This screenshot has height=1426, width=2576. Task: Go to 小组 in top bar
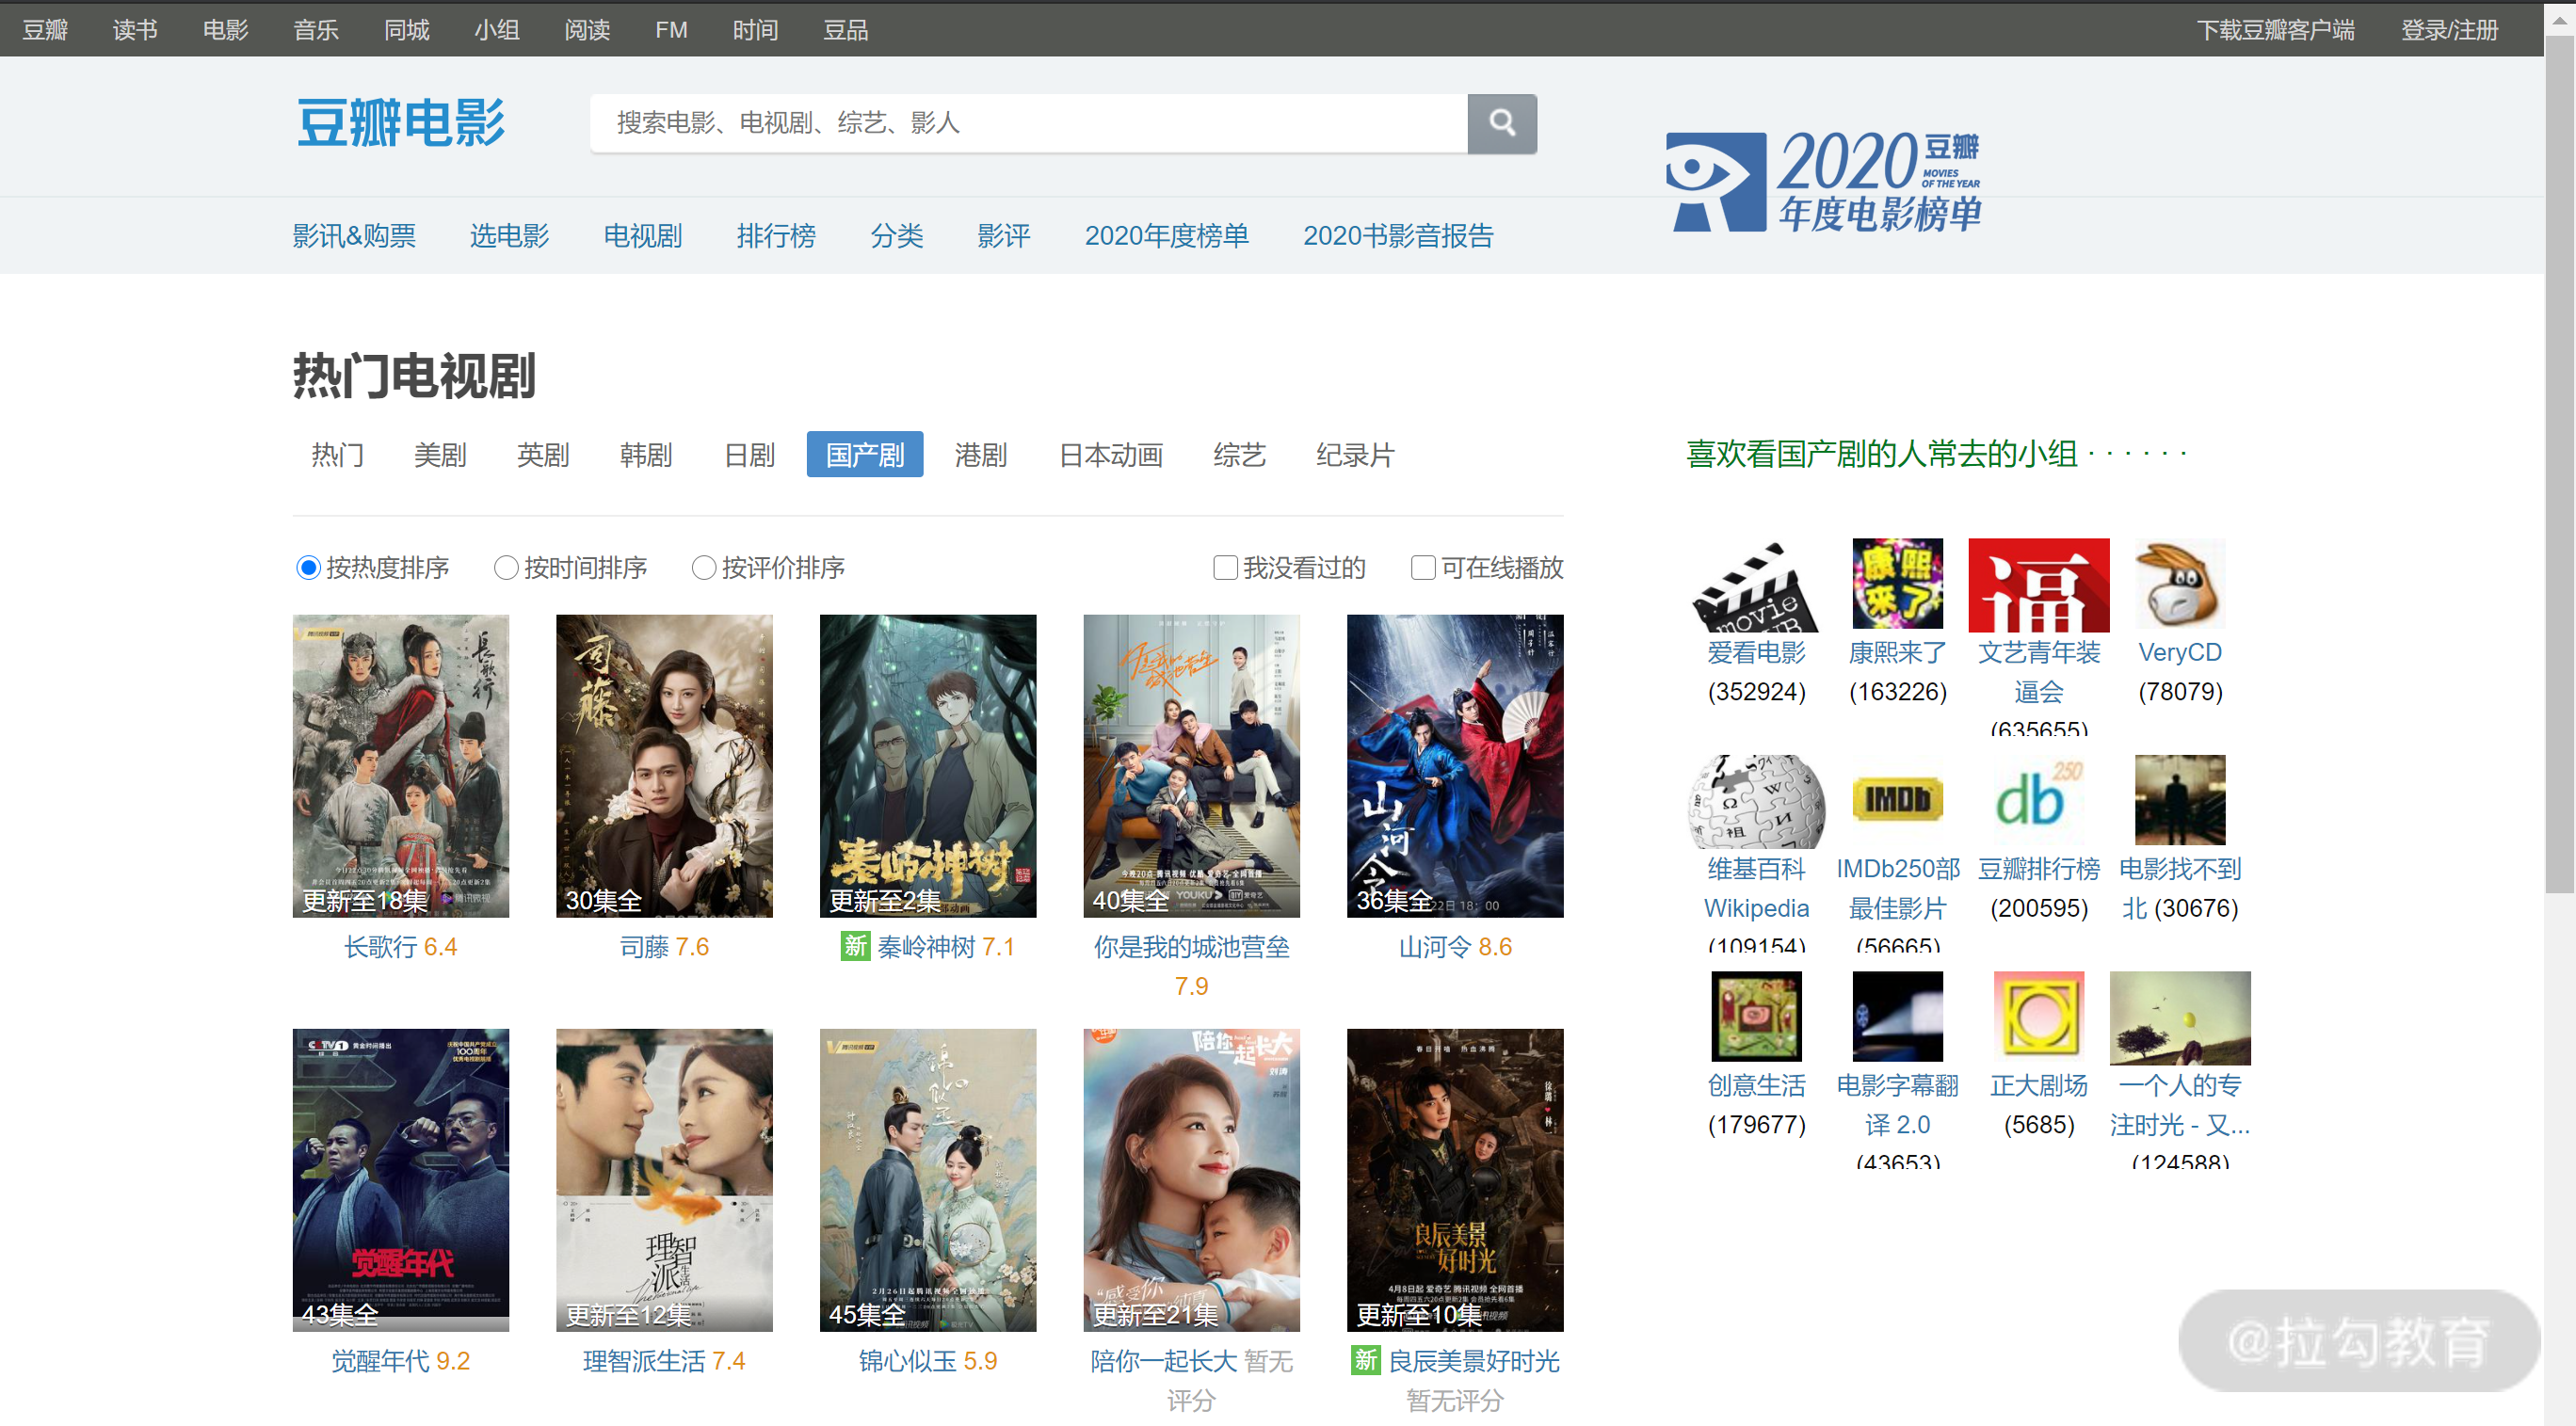click(x=496, y=30)
